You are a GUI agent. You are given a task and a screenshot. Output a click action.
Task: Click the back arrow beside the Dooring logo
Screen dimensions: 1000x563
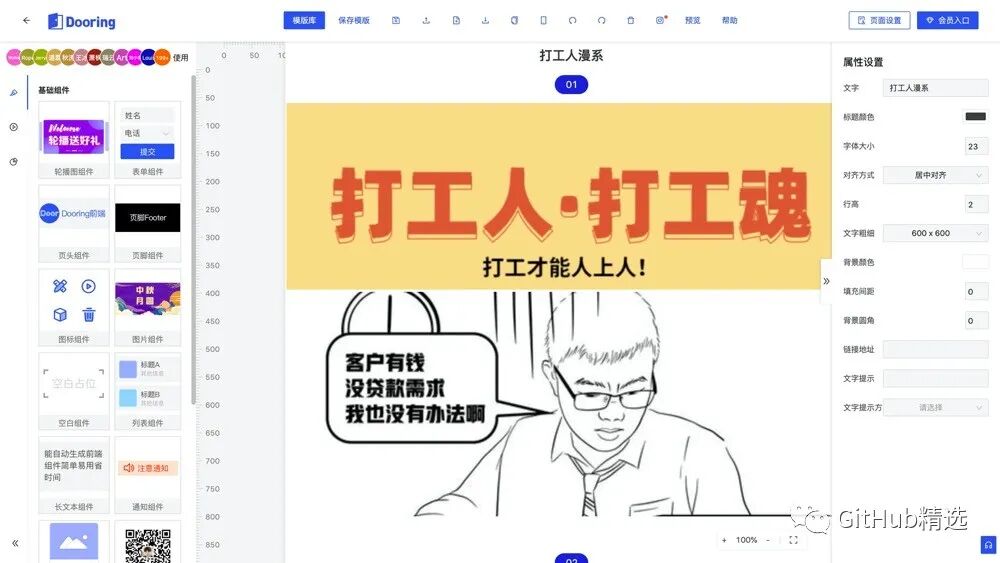(x=26, y=20)
